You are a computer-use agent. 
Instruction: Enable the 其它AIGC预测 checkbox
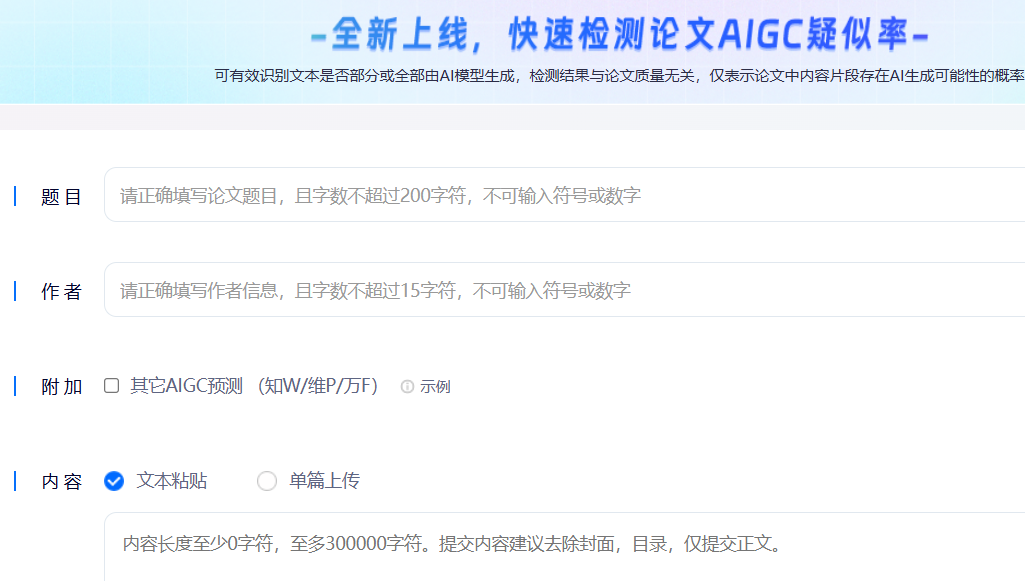coord(112,386)
